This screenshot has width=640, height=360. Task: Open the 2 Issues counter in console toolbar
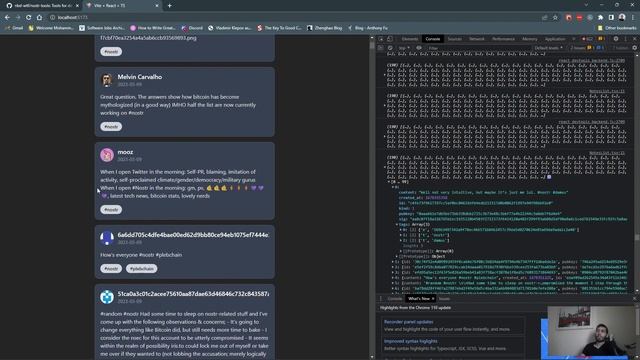click(587, 48)
